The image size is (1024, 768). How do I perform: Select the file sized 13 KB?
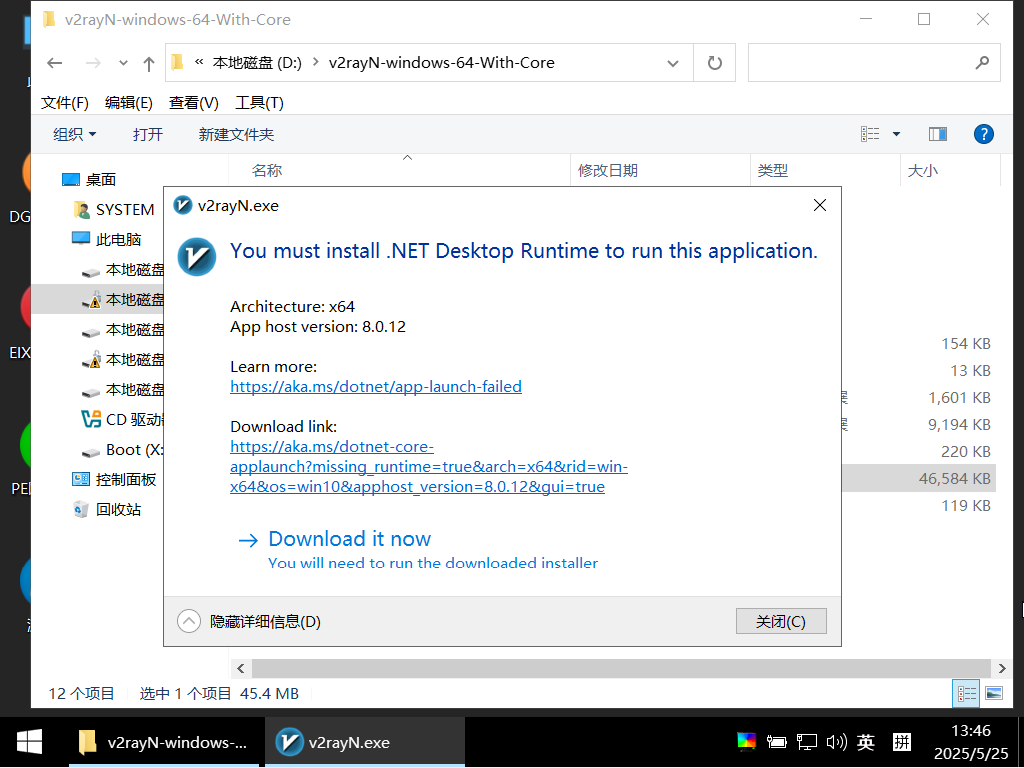tap(970, 371)
